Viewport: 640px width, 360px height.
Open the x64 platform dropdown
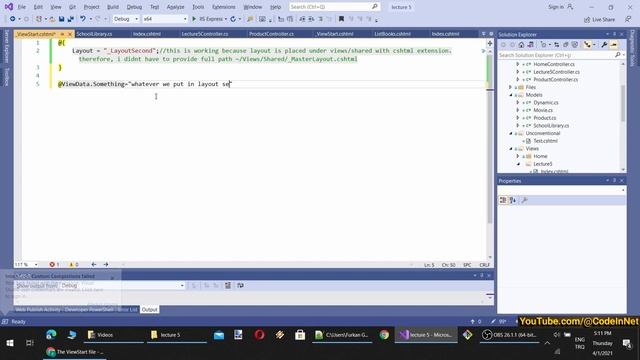[165, 19]
